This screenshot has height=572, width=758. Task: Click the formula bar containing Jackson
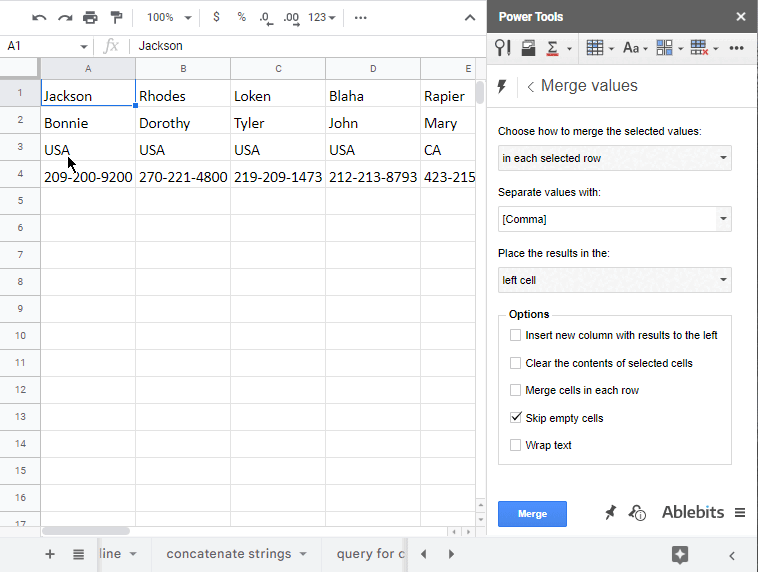click(x=307, y=46)
